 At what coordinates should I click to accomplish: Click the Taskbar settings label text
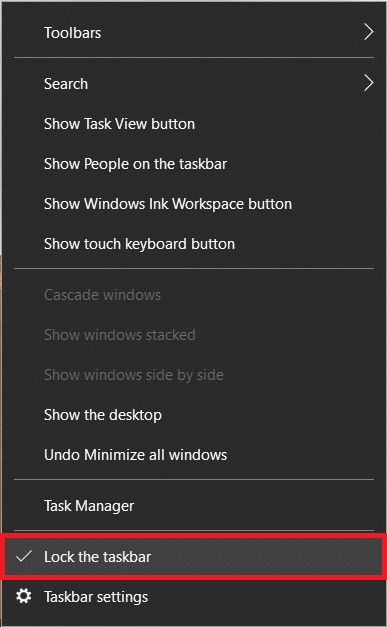click(96, 597)
